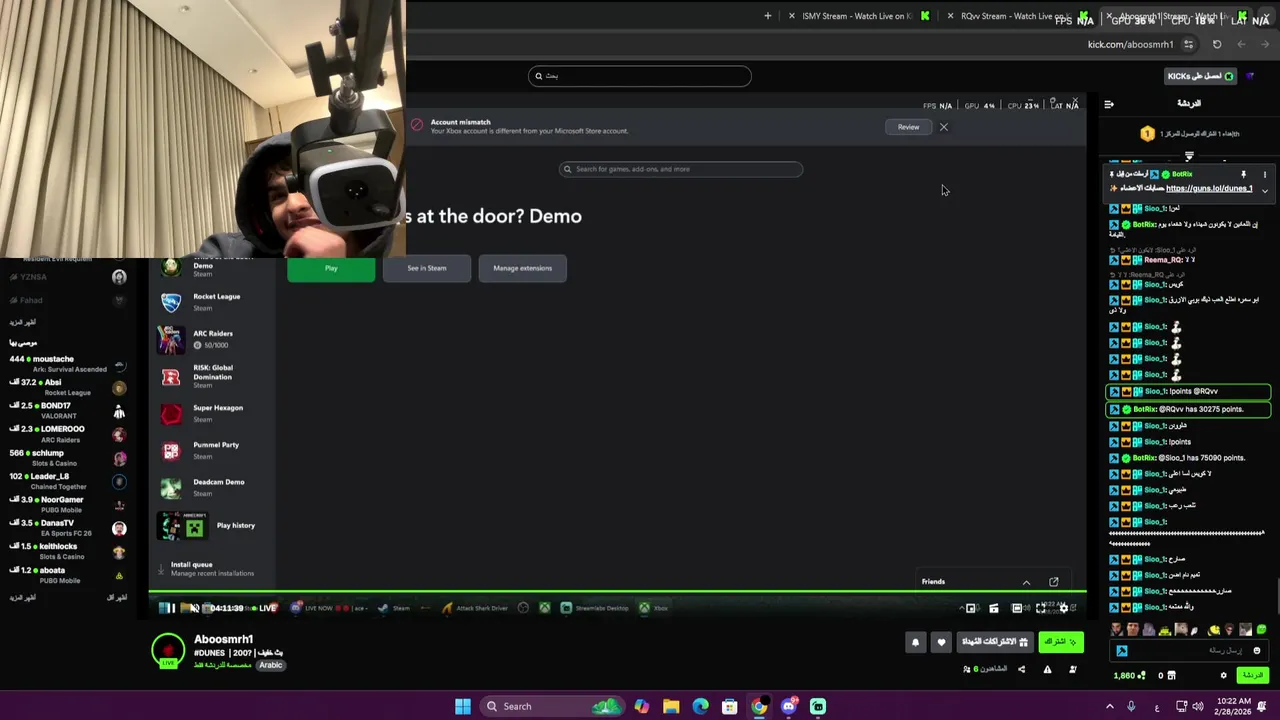Click the green Play button
The height and width of the screenshot is (720, 1280).
point(331,268)
